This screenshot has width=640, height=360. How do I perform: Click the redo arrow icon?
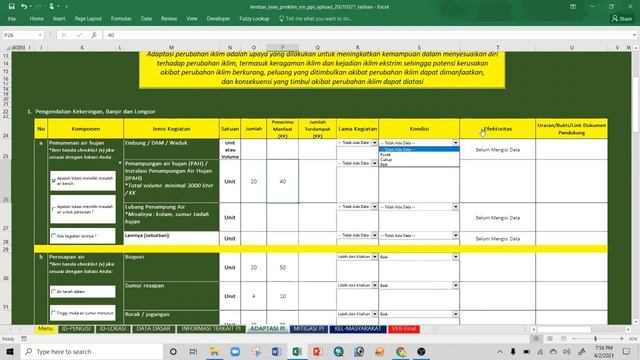point(39,7)
